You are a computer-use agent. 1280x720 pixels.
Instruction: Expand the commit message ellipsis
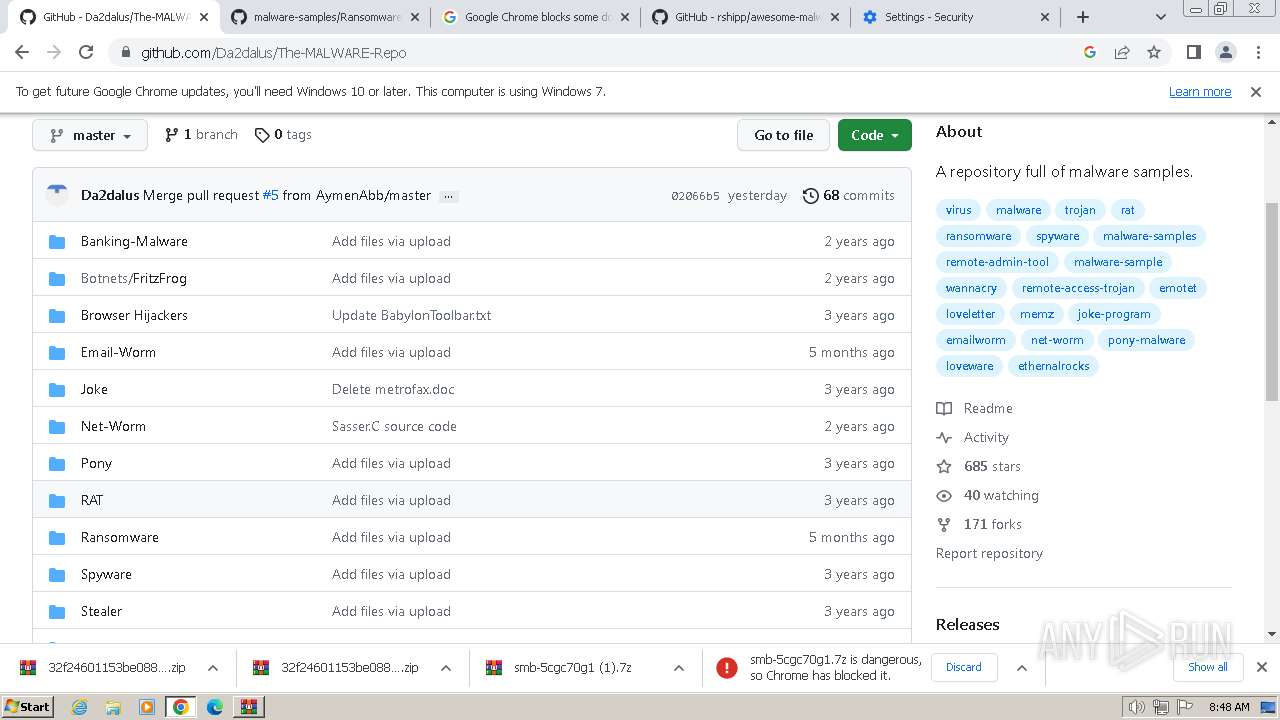pyautogui.click(x=449, y=196)
